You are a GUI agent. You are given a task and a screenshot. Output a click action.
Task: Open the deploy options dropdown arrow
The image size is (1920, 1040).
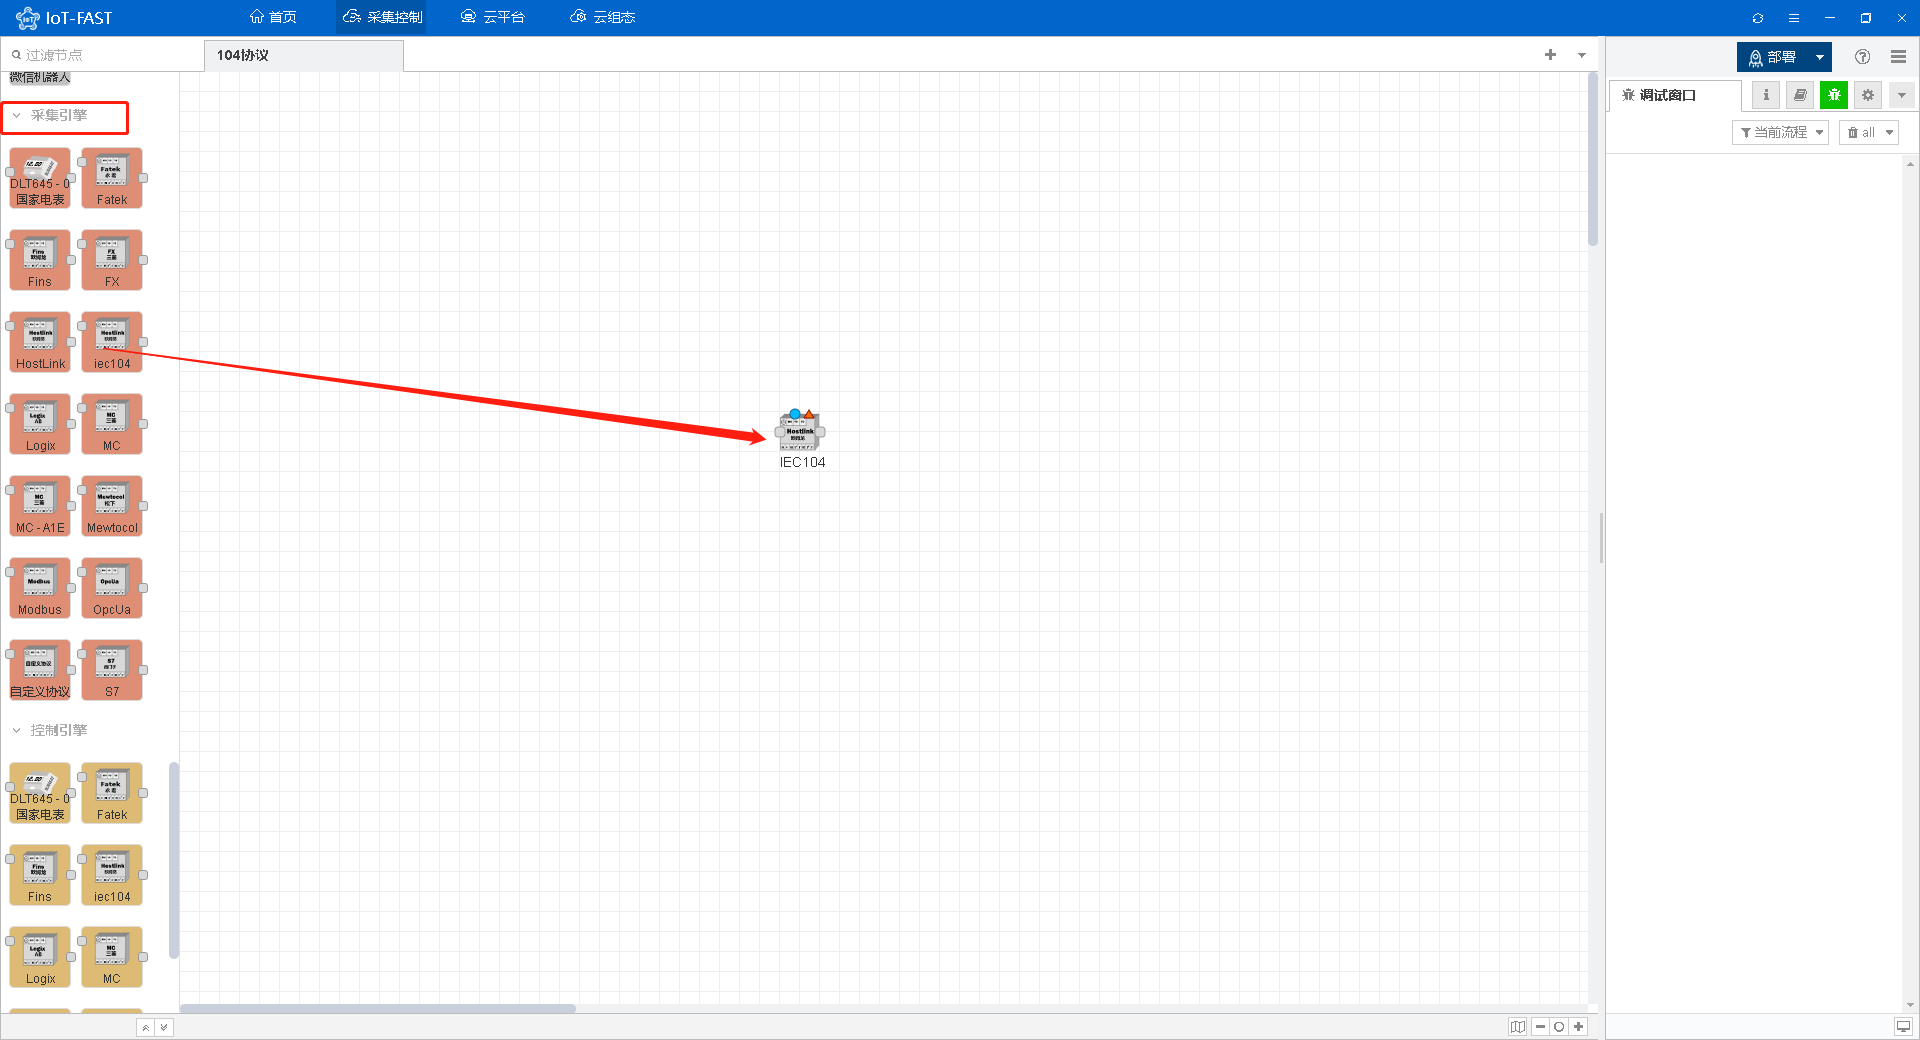[1820, 57]
